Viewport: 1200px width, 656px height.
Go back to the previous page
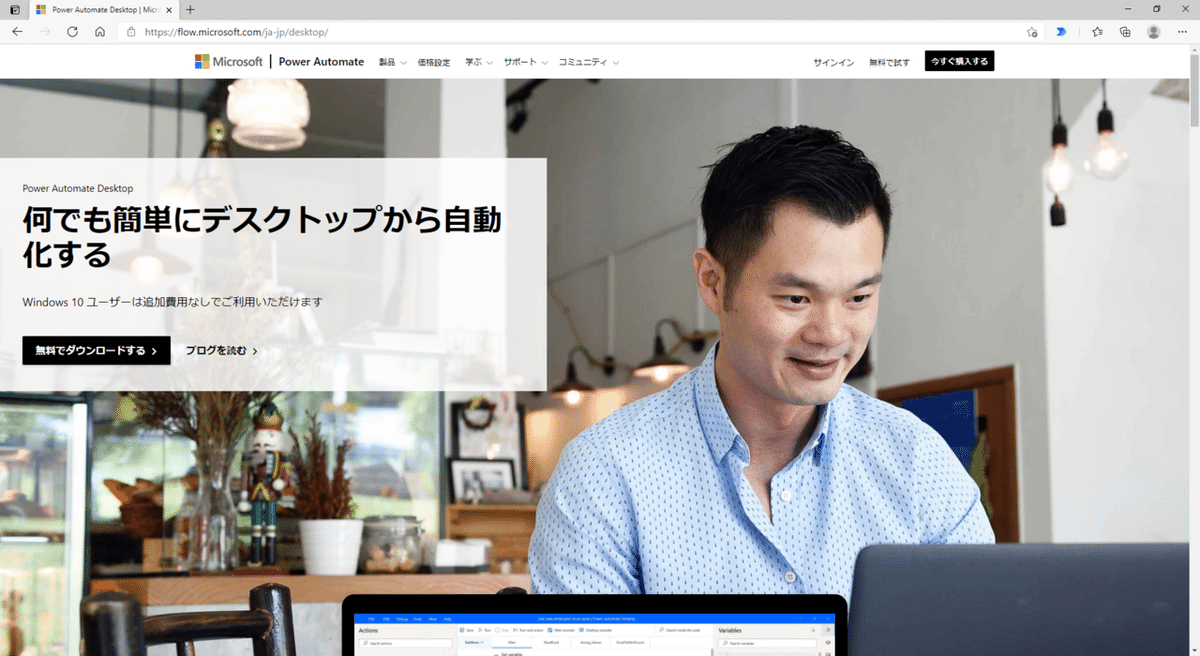[x=17, y=32]
